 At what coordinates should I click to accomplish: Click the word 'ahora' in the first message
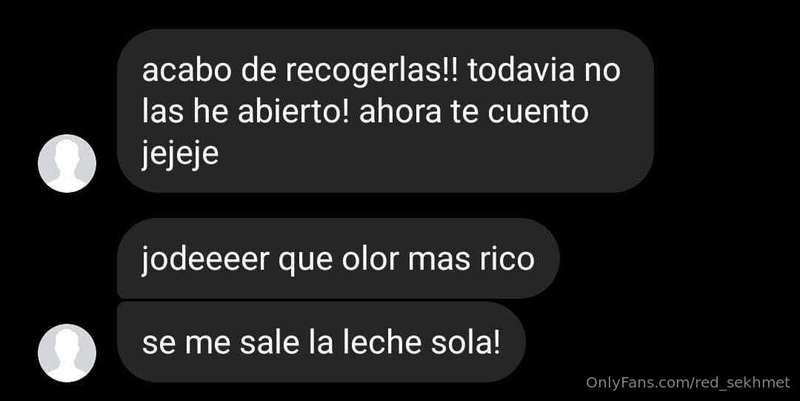click(x=400, y=112)
